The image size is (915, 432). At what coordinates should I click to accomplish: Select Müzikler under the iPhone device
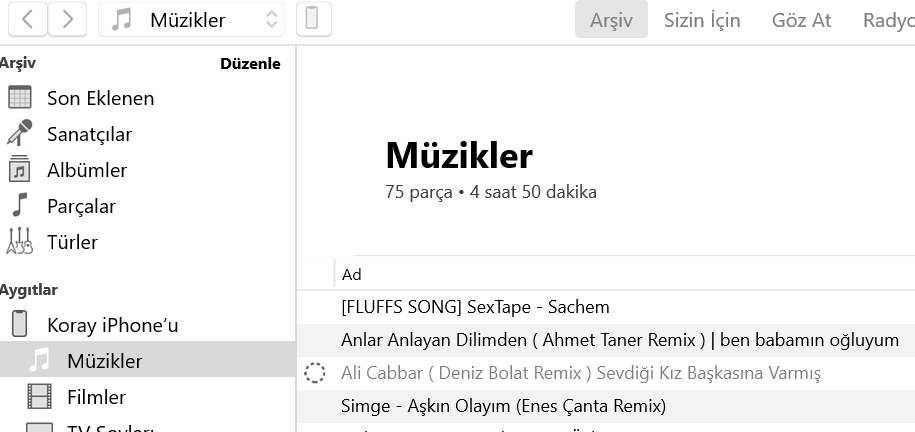(104, 361)
